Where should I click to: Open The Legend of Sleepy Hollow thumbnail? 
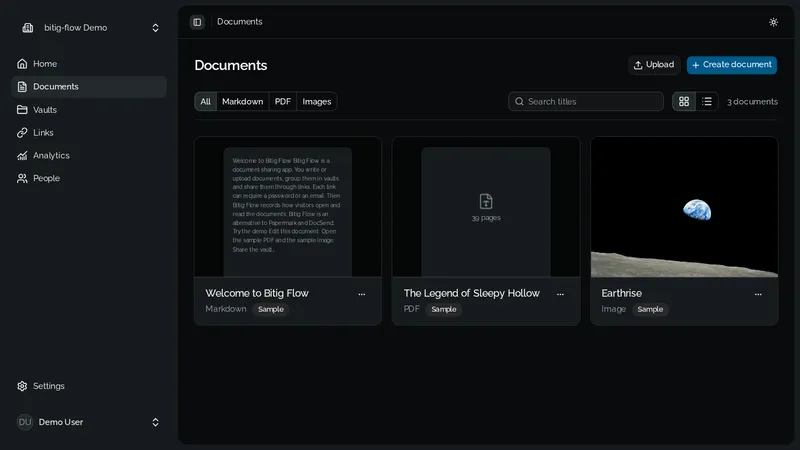pos(486,207)
